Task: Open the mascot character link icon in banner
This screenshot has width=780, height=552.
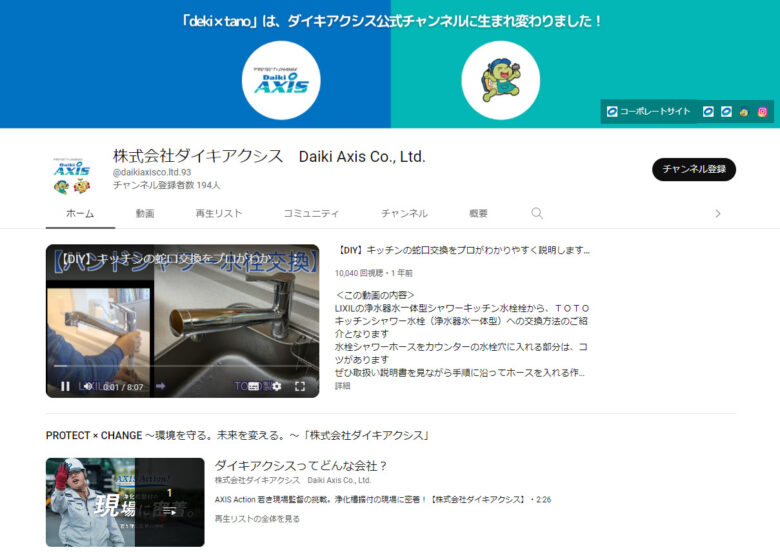Action: (744, 112)
